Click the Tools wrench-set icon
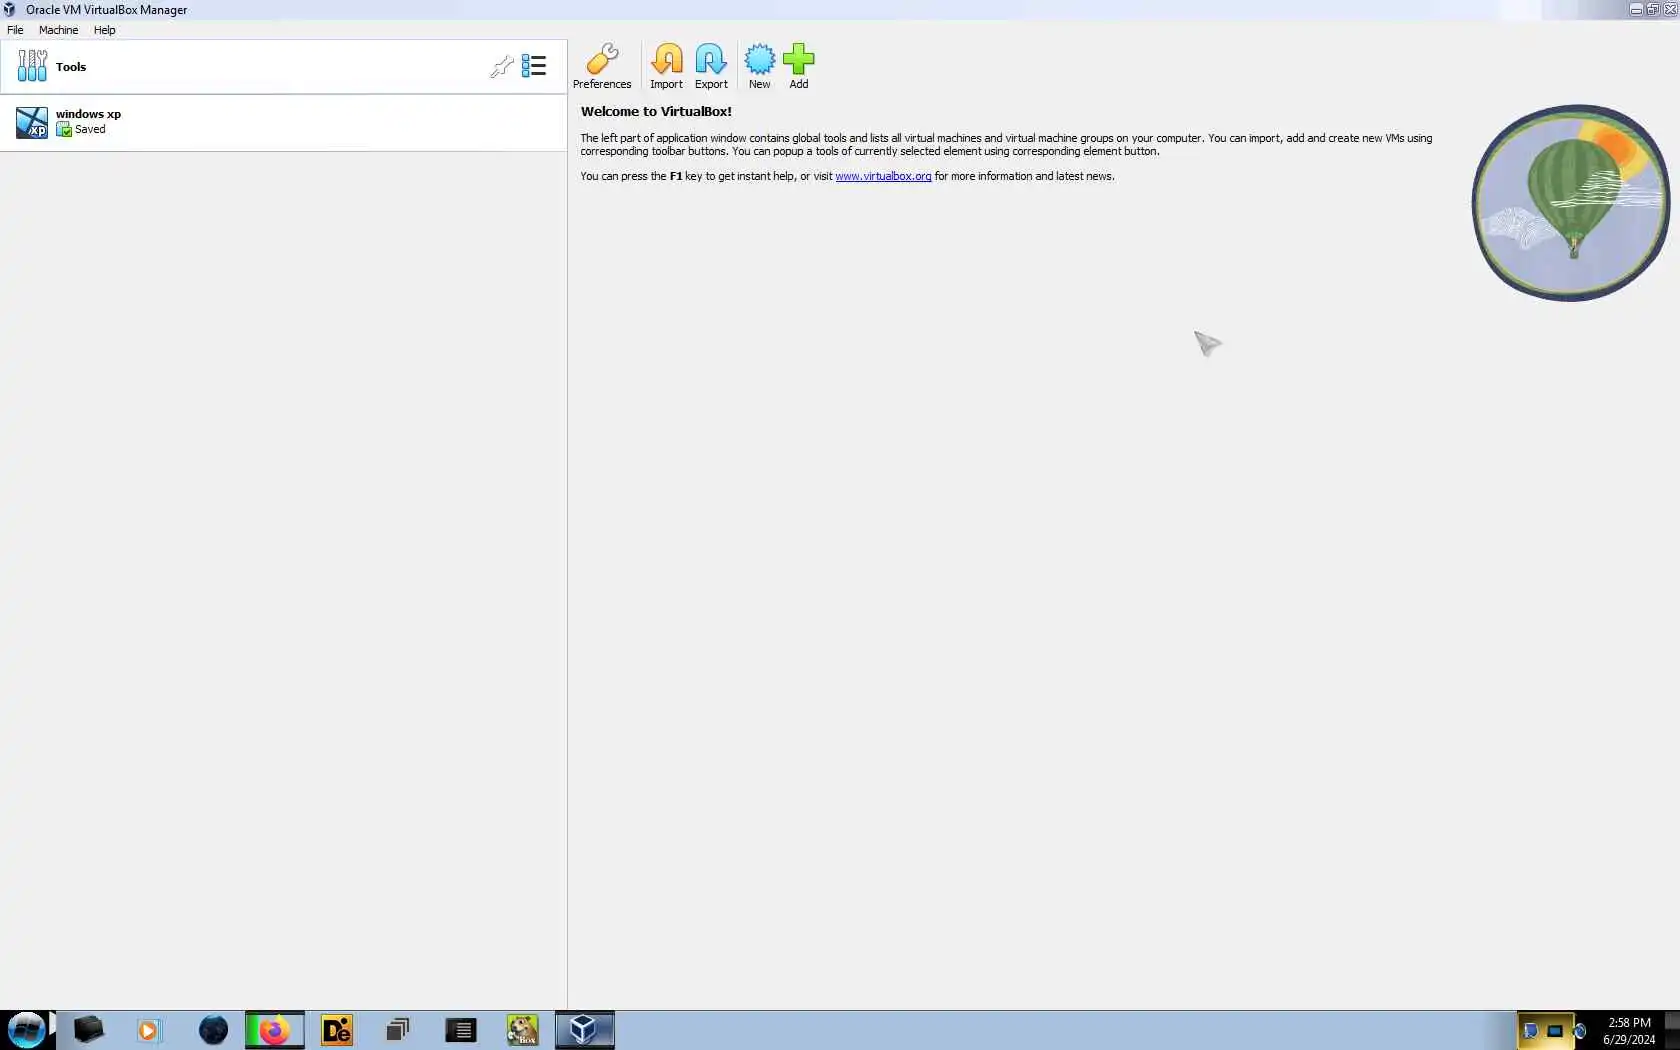 32,66
